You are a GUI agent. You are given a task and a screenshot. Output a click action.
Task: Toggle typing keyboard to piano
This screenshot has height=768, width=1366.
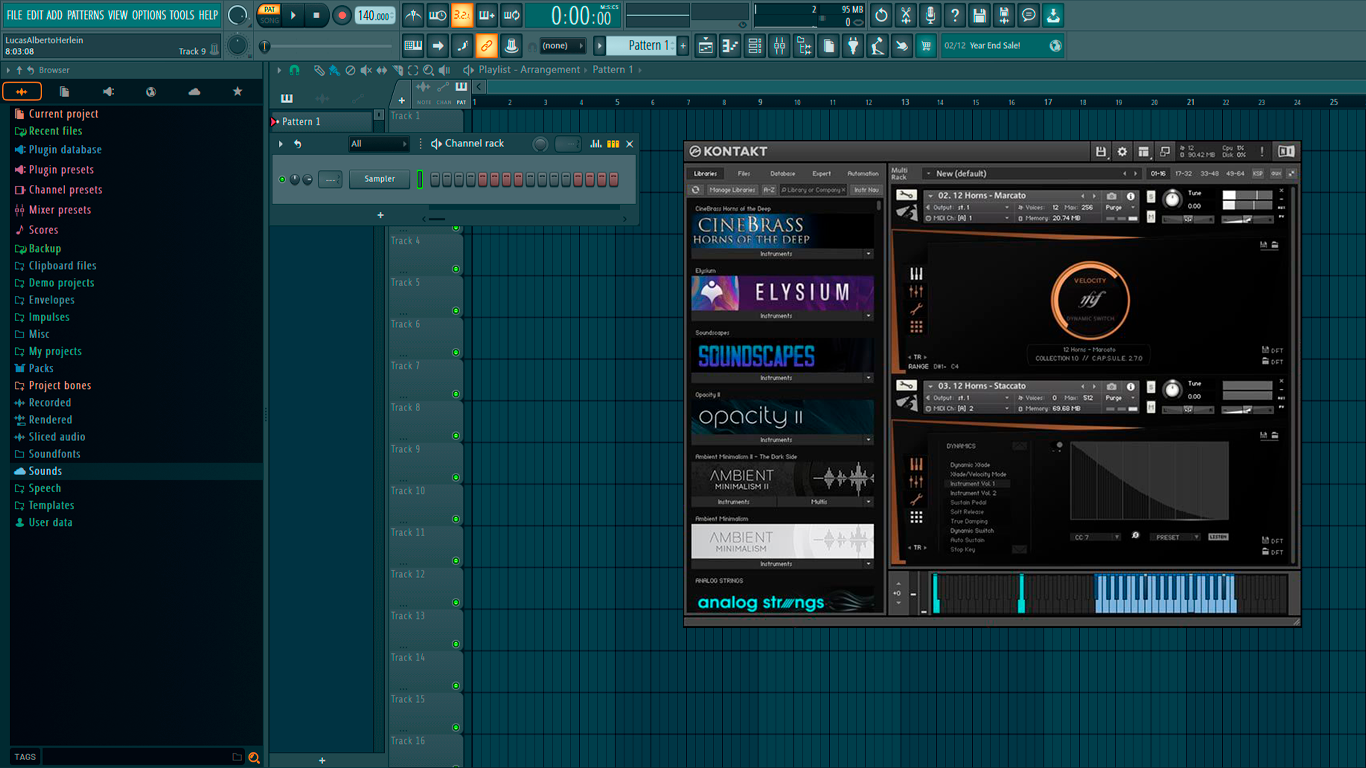[x=413, y=46]
